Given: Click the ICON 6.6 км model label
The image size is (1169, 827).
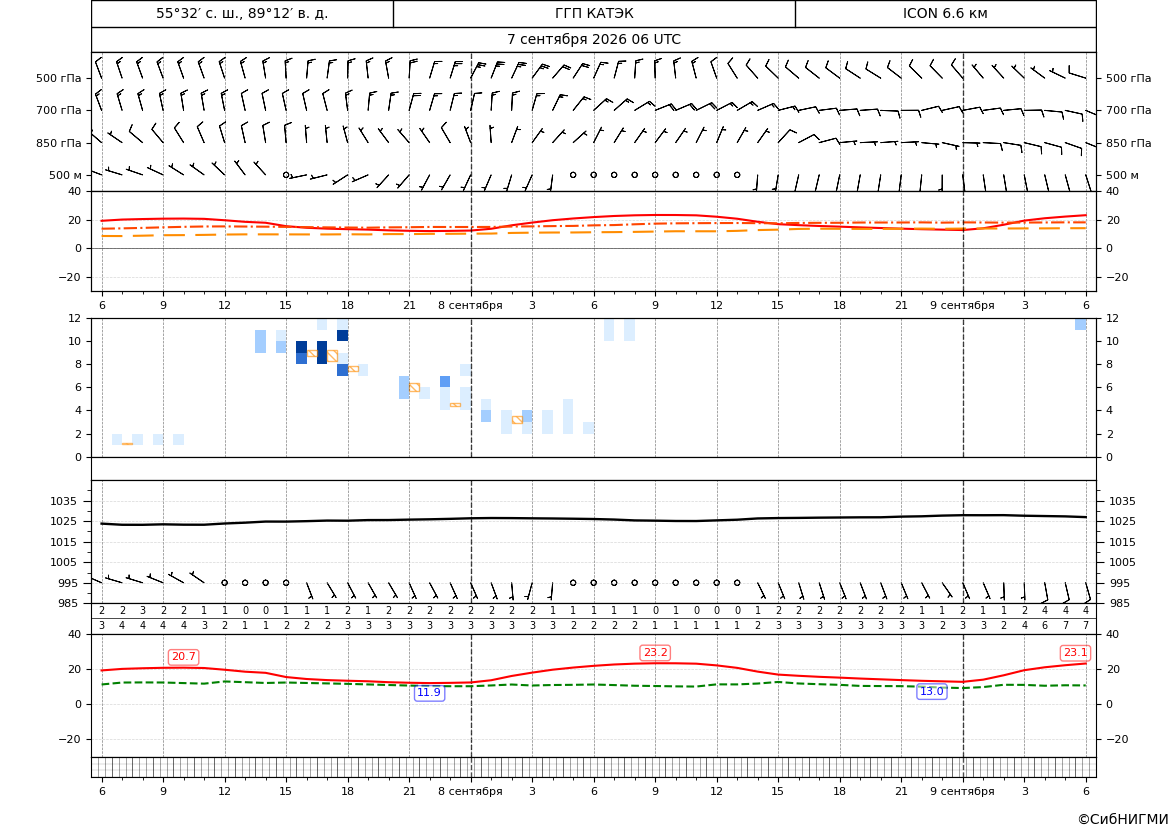Looking at the screenshot, I should tap(945, 13).
